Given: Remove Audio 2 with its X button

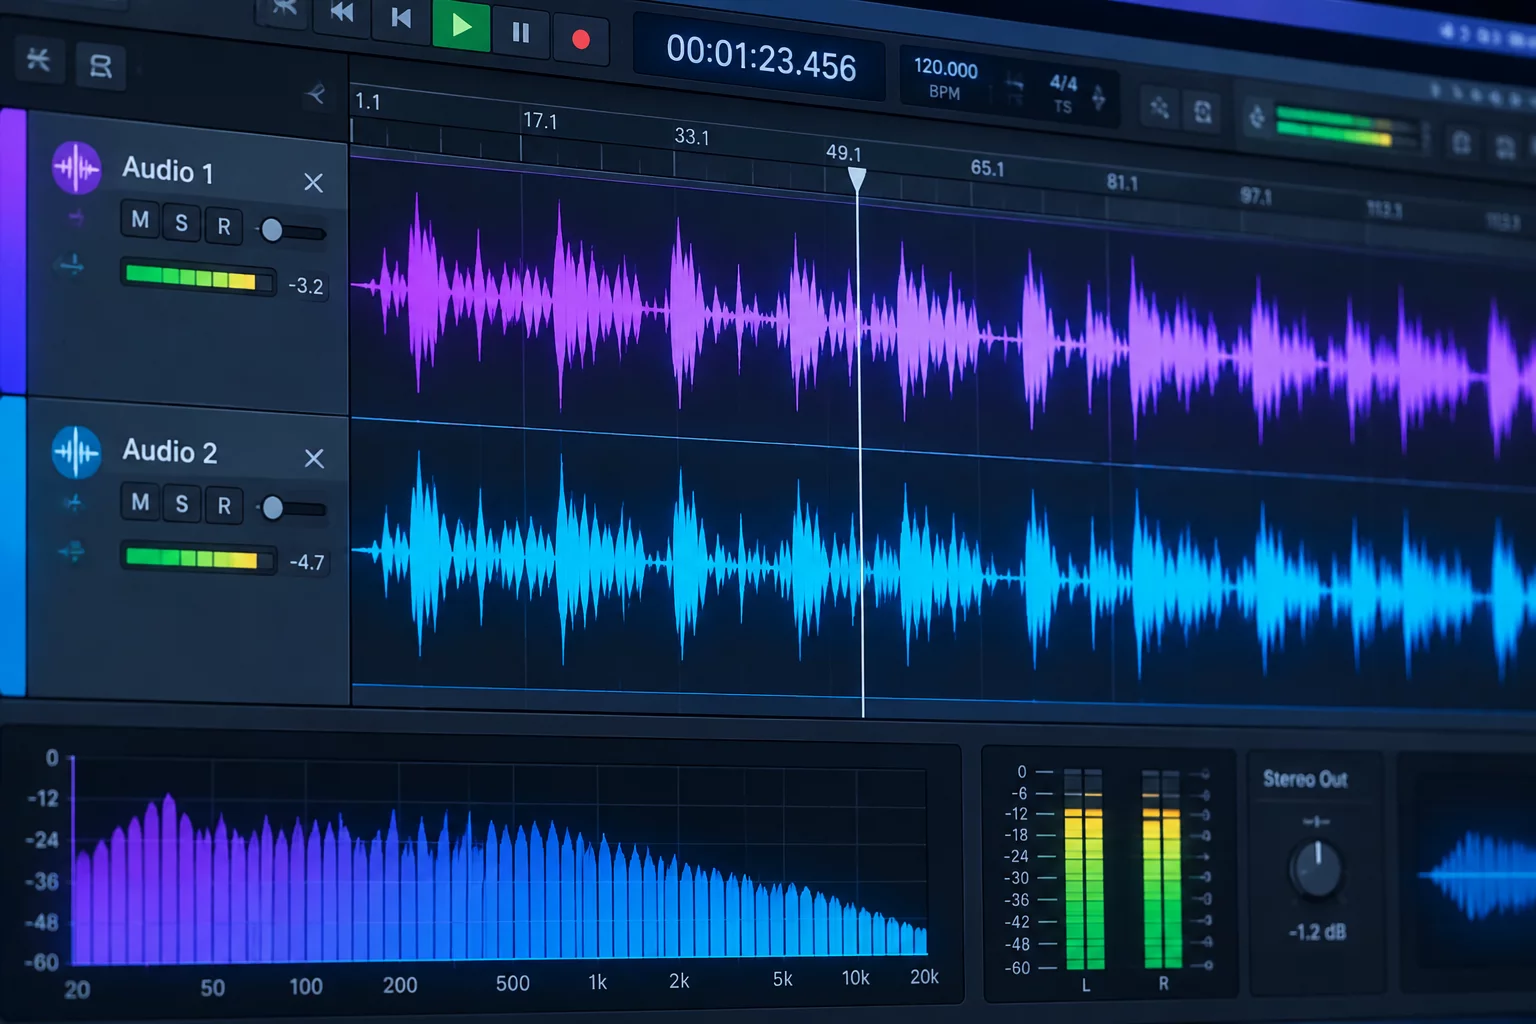Looking at the screenshot, I should tap(314, 458).
